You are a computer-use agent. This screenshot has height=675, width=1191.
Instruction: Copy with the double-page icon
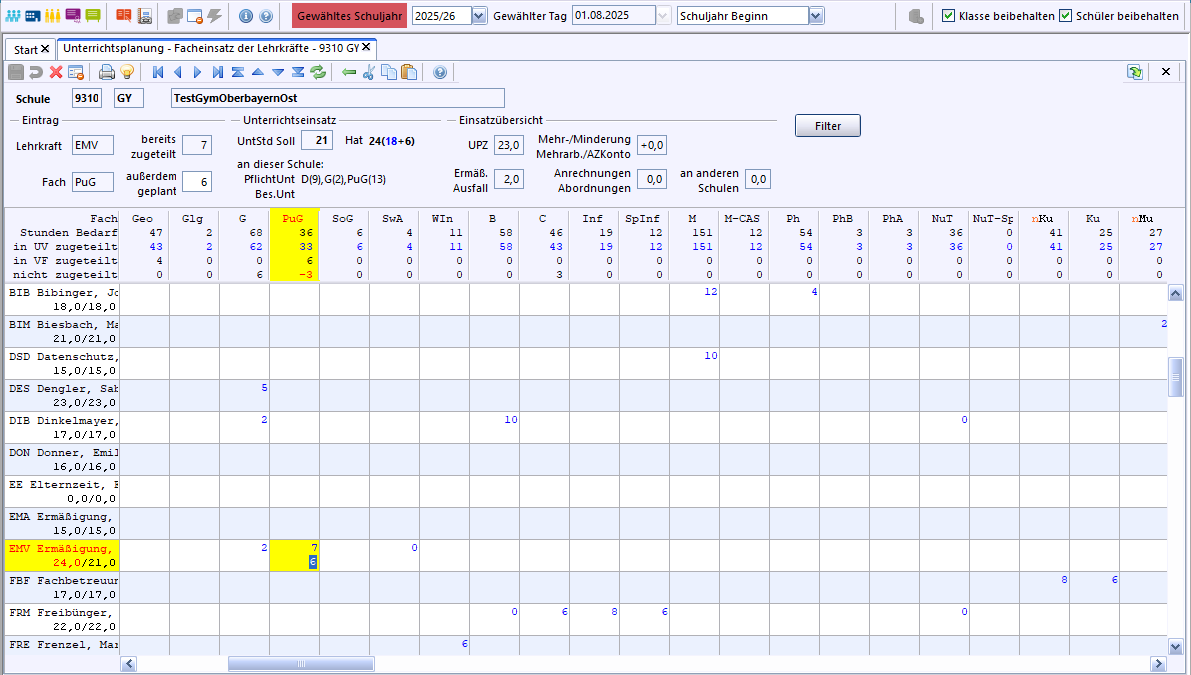(389, 72)
